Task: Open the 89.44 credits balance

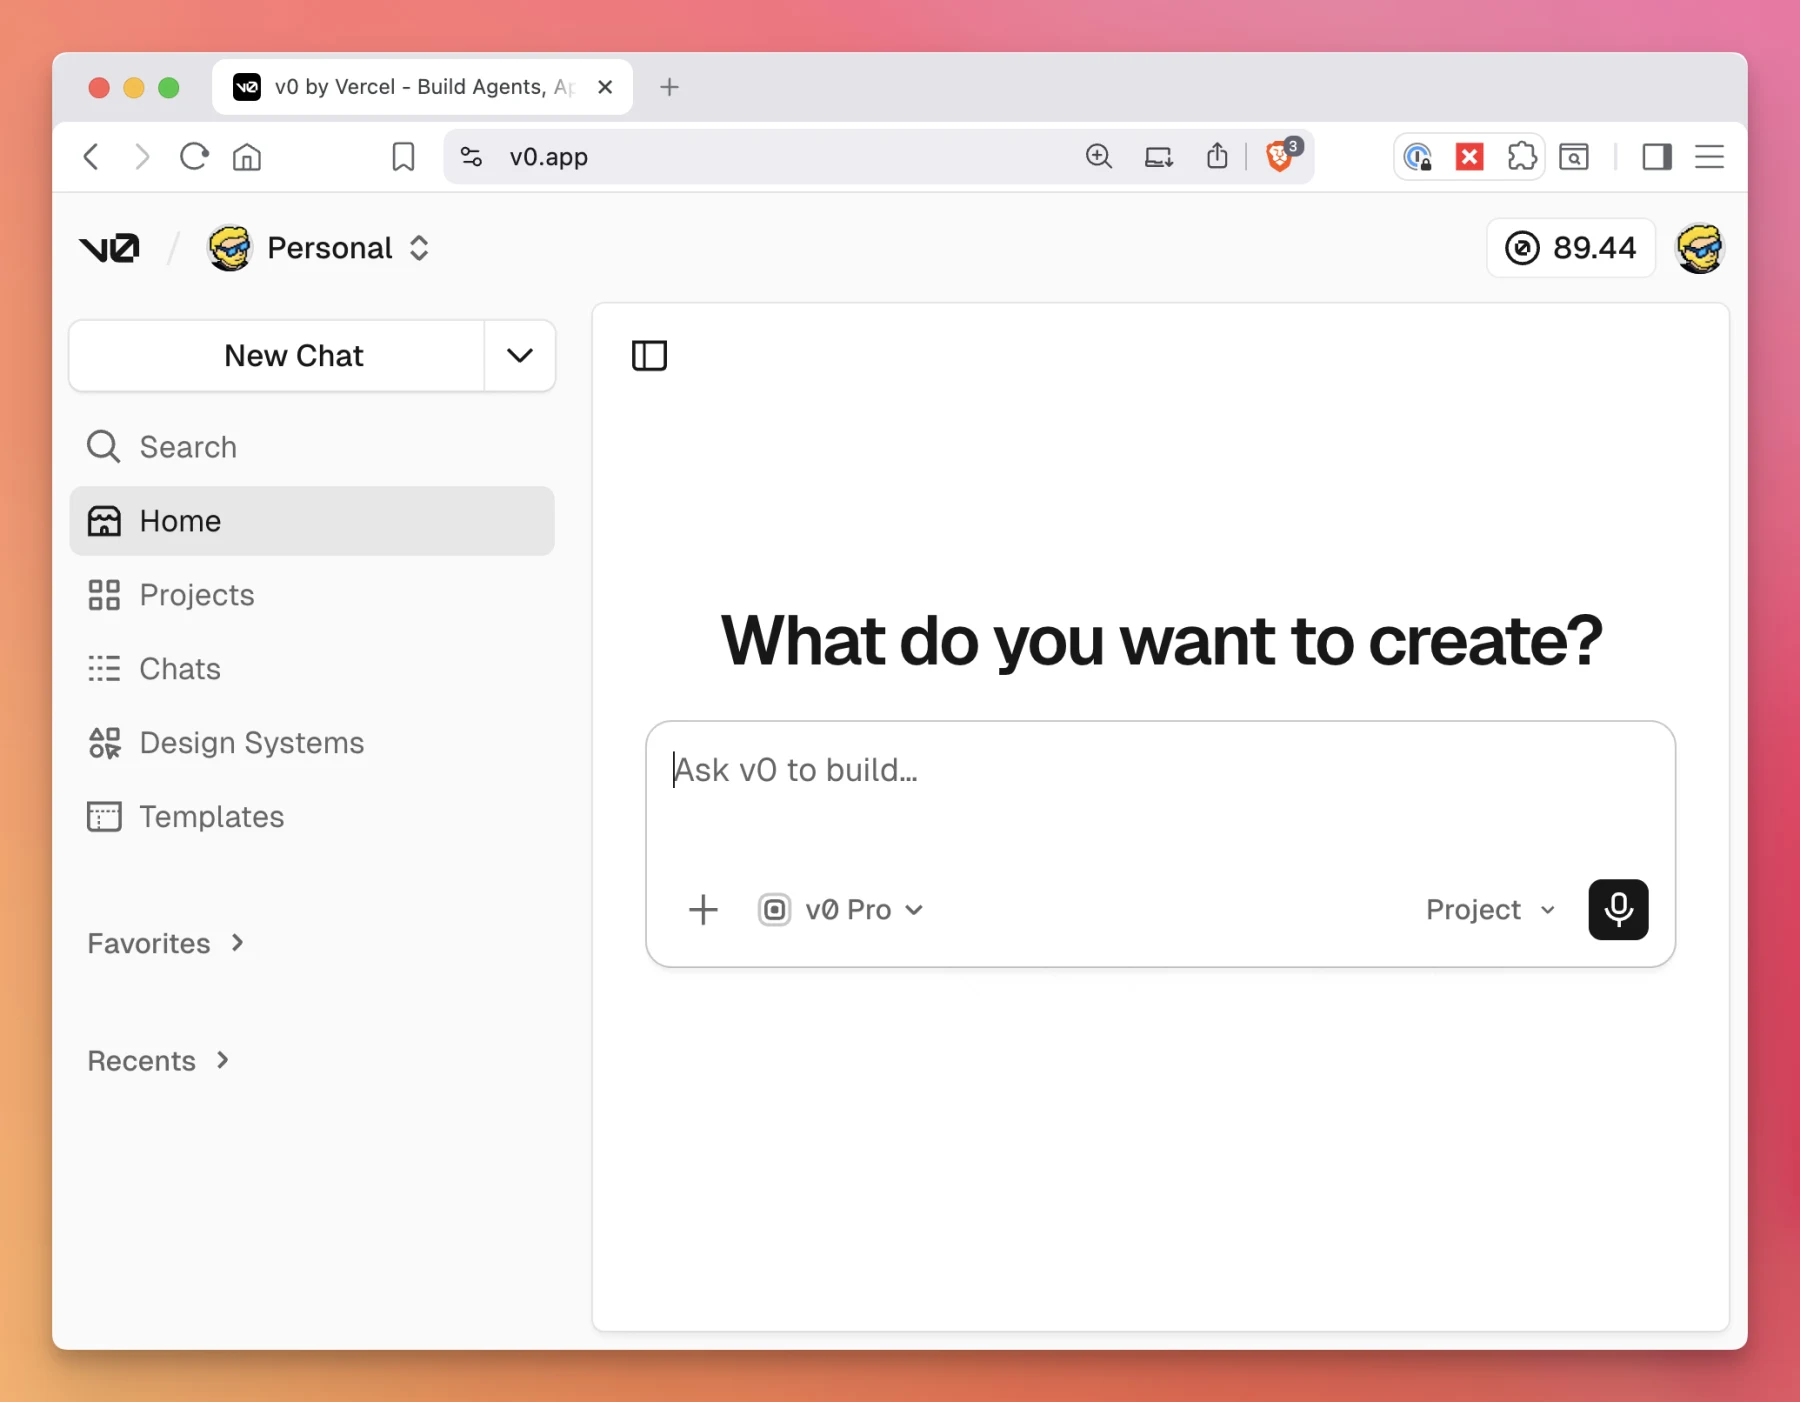Action: 1571,247
